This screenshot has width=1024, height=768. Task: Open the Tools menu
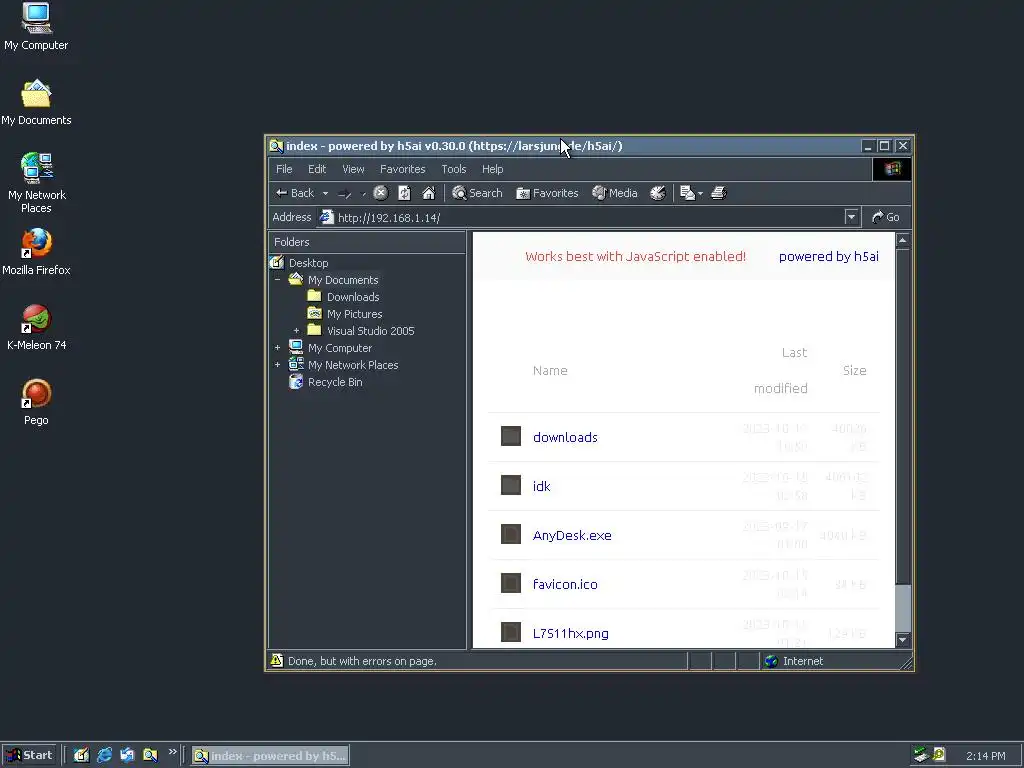point(454,169)
